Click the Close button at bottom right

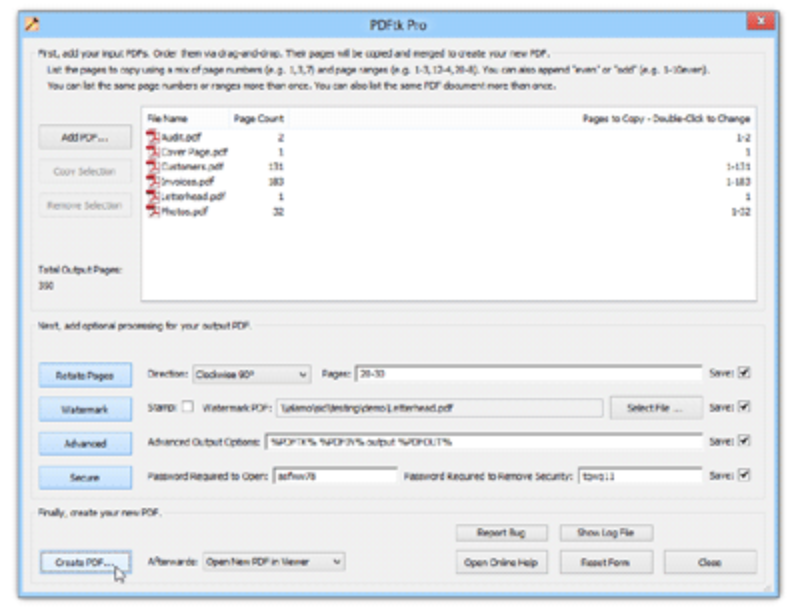click(710, 562)
